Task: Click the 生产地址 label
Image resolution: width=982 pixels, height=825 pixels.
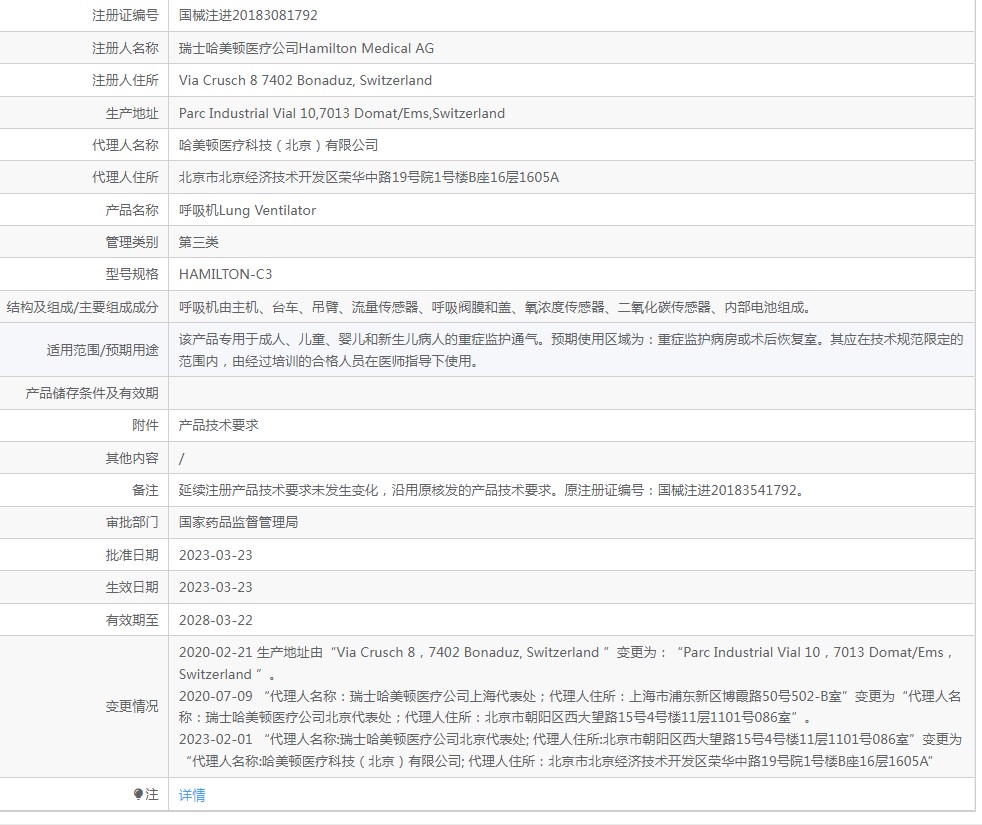Action: (x=132, y=113)
